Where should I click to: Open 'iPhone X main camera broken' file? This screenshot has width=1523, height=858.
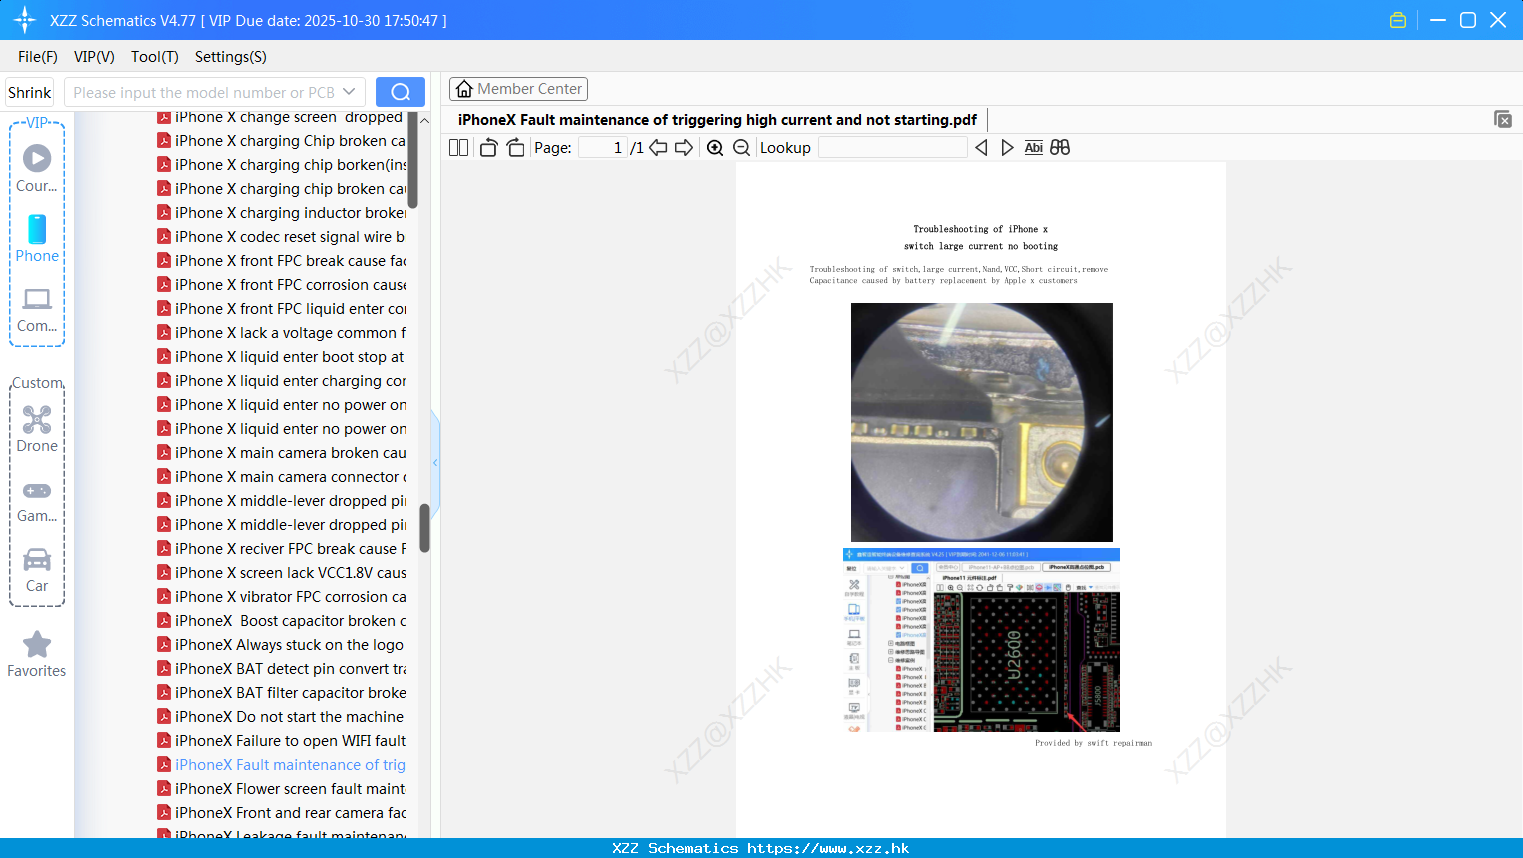282,453
